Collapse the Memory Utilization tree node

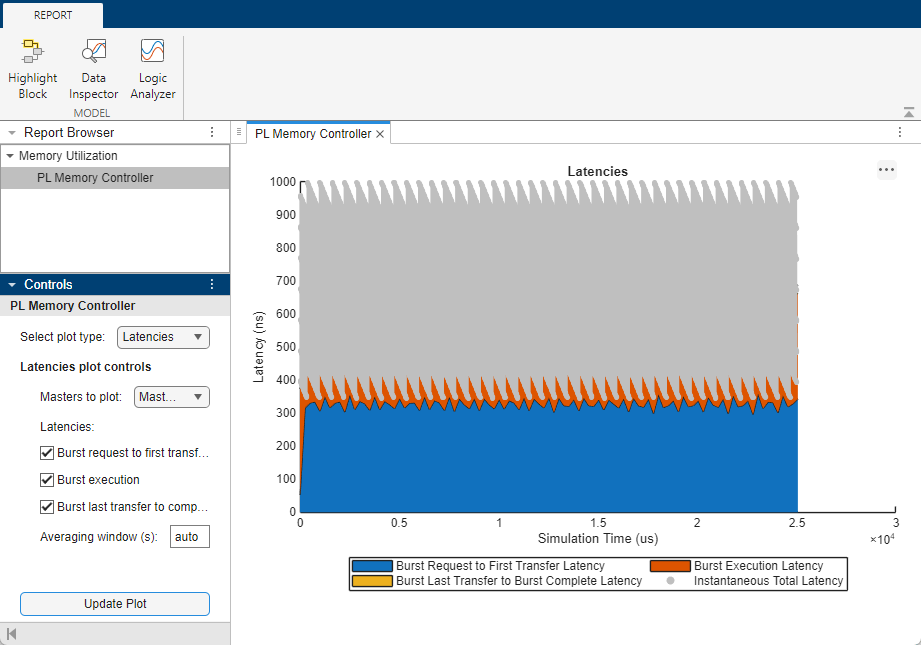click(x=9, y=156)
